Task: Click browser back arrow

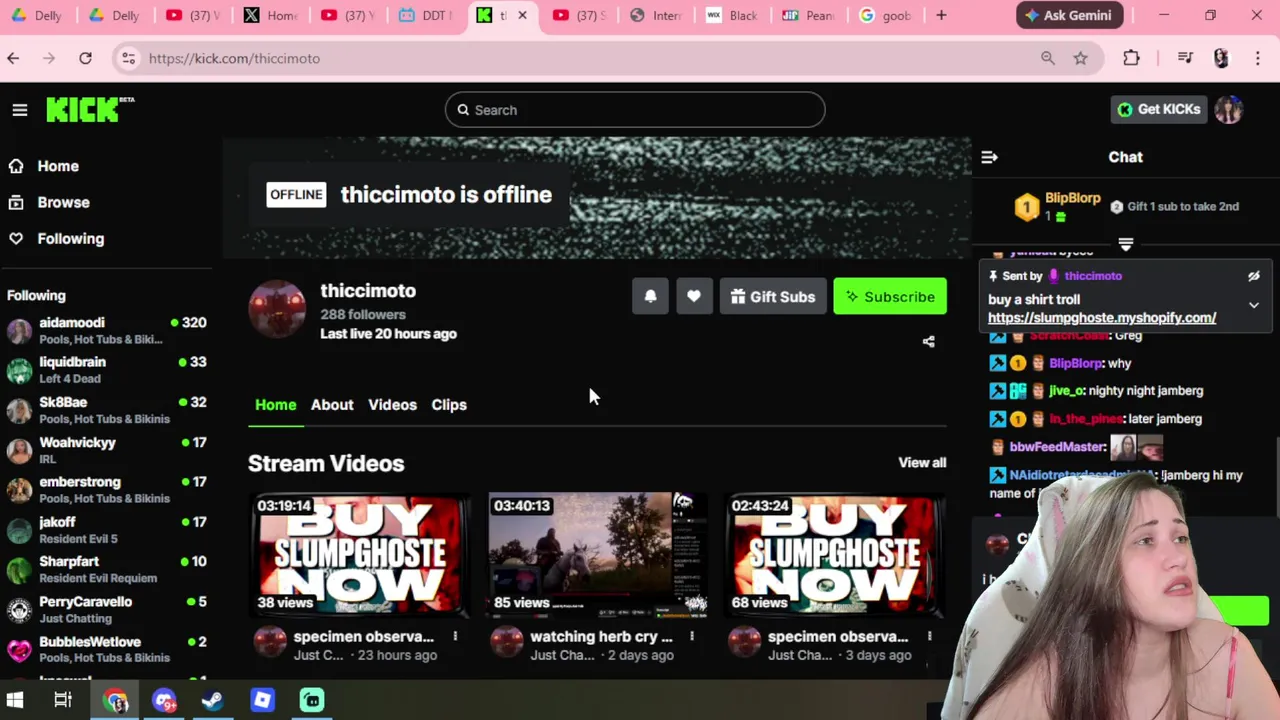Action: tap(13, 58)
